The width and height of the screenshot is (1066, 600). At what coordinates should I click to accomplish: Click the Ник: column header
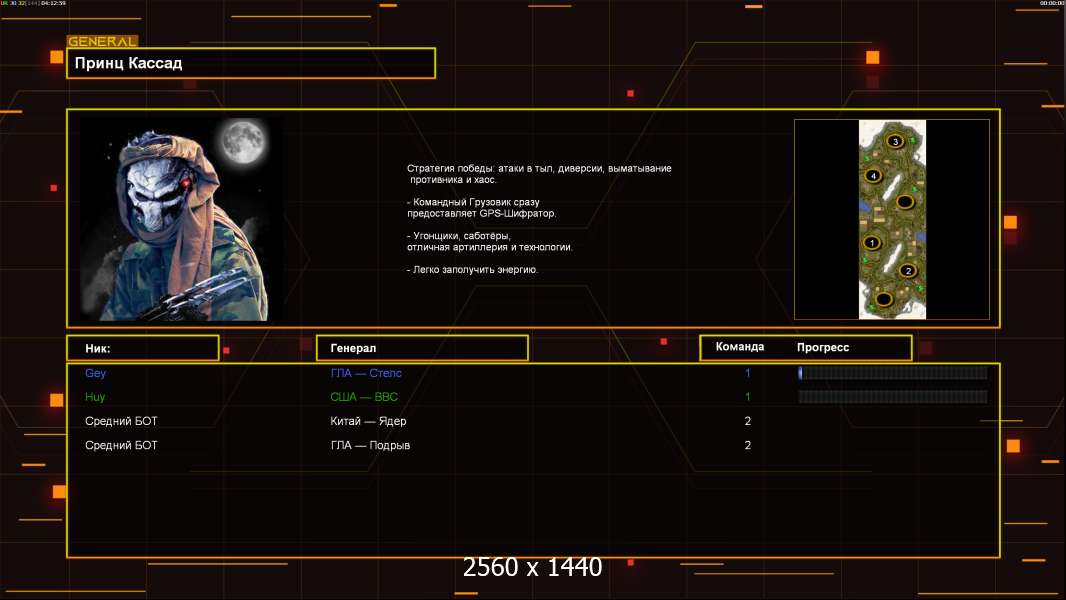click(143, 348)
